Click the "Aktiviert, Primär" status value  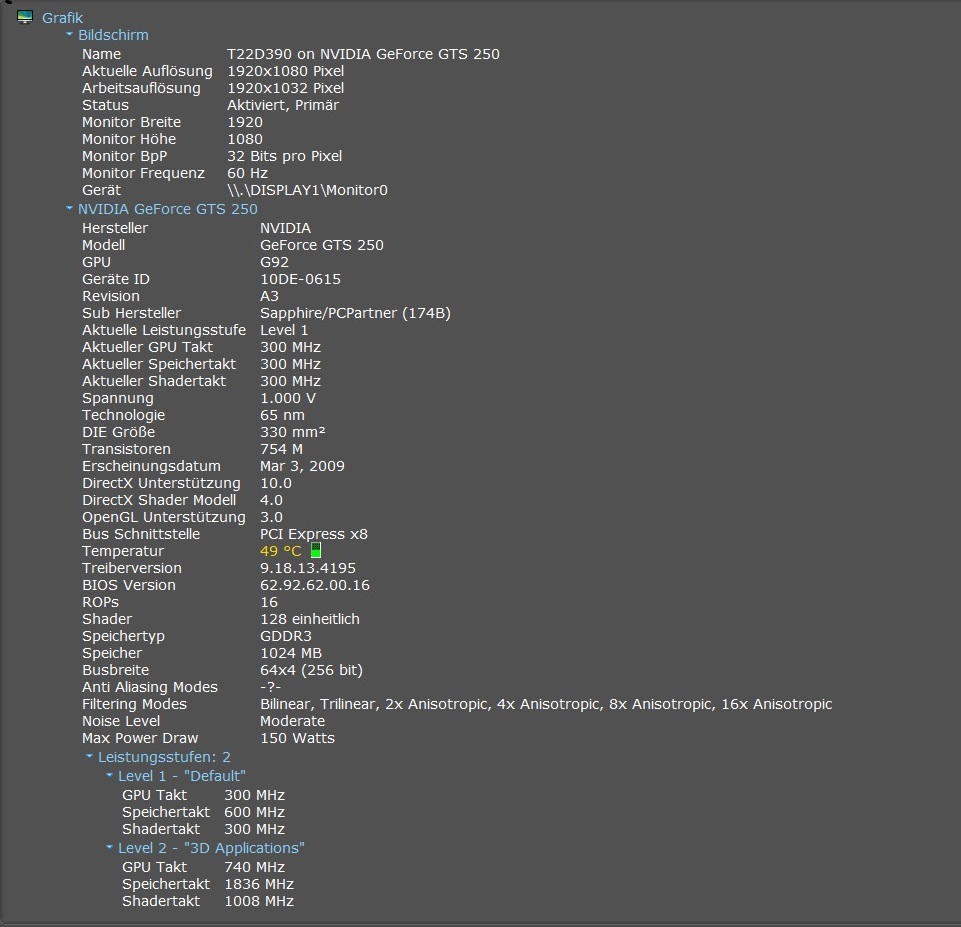283,105
